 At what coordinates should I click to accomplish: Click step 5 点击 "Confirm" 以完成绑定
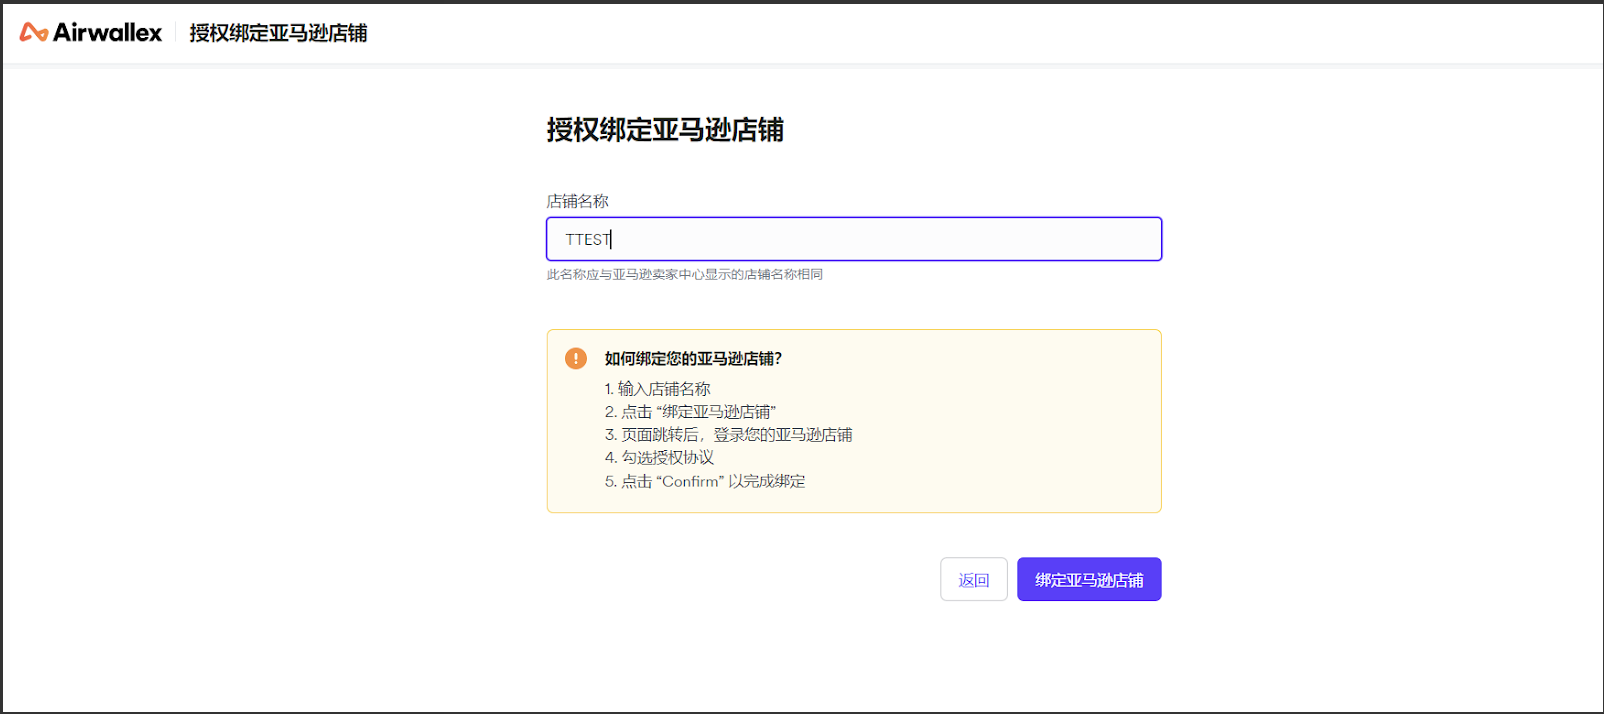tap(705, 481)
